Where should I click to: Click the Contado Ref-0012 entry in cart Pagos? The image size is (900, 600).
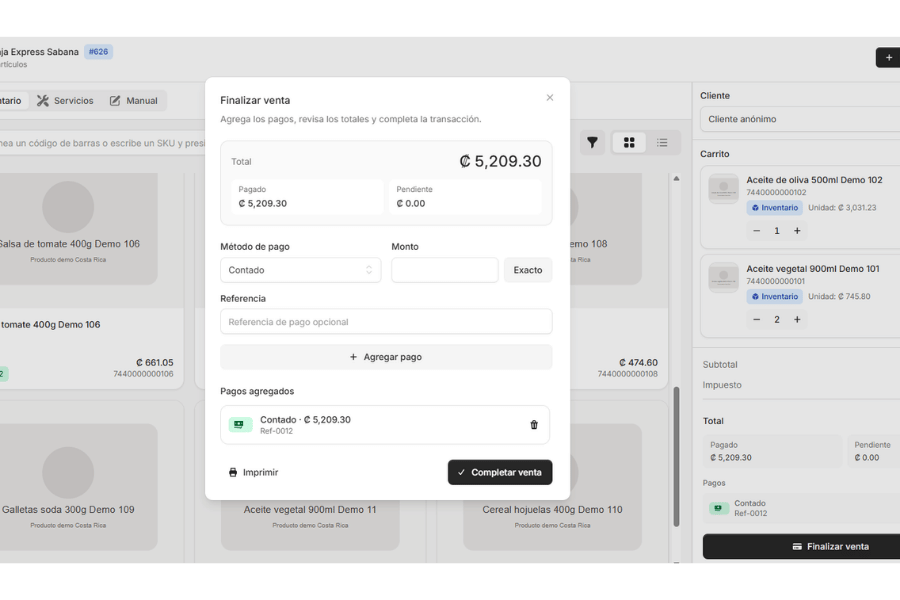point(801,508)
